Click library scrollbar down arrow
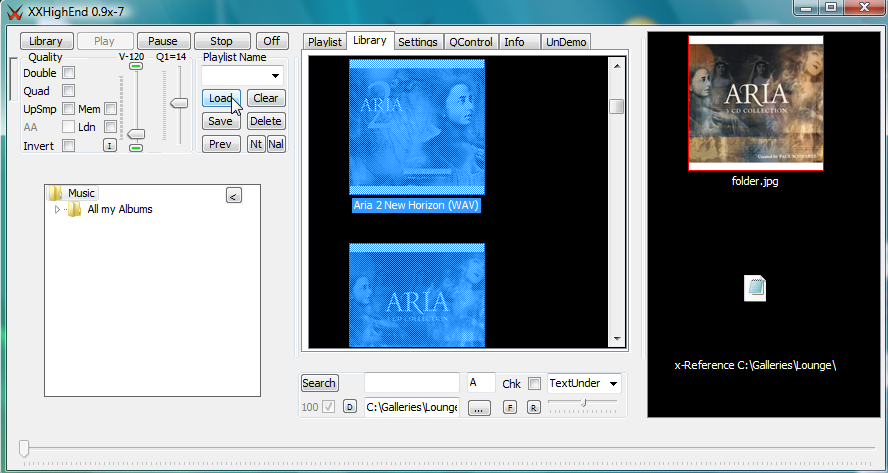This screenshot has width=888, height=473. (x=617, y=339)
